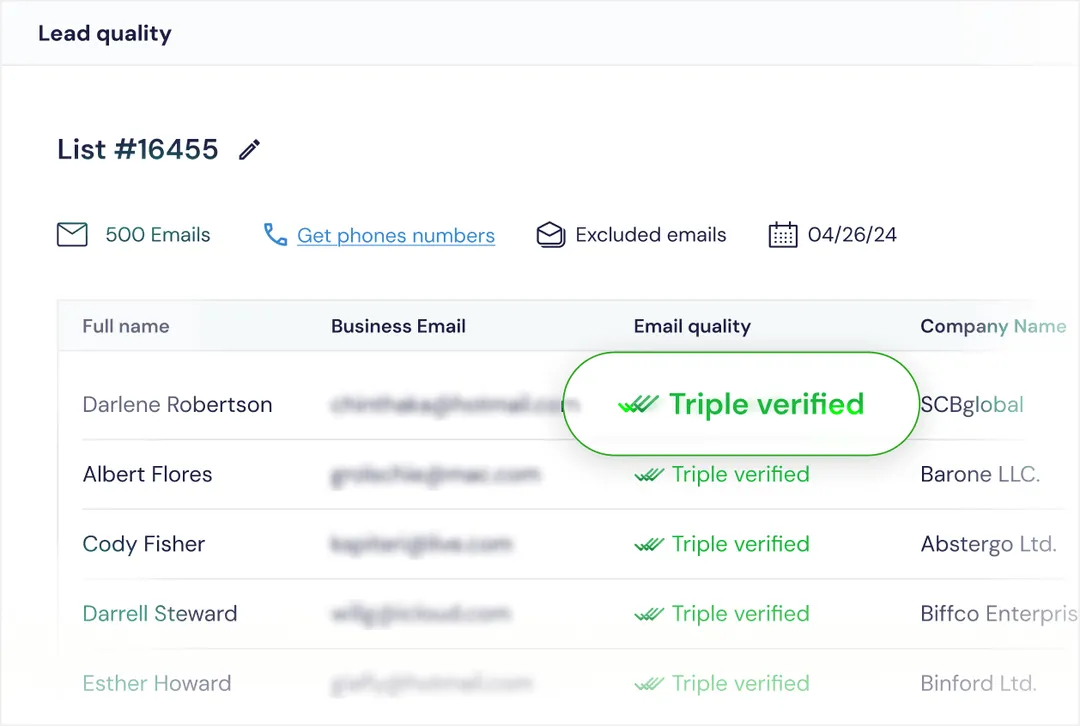Click the pencil edit icon beside List #16455
1080x726 pixels.
(249, 149)
